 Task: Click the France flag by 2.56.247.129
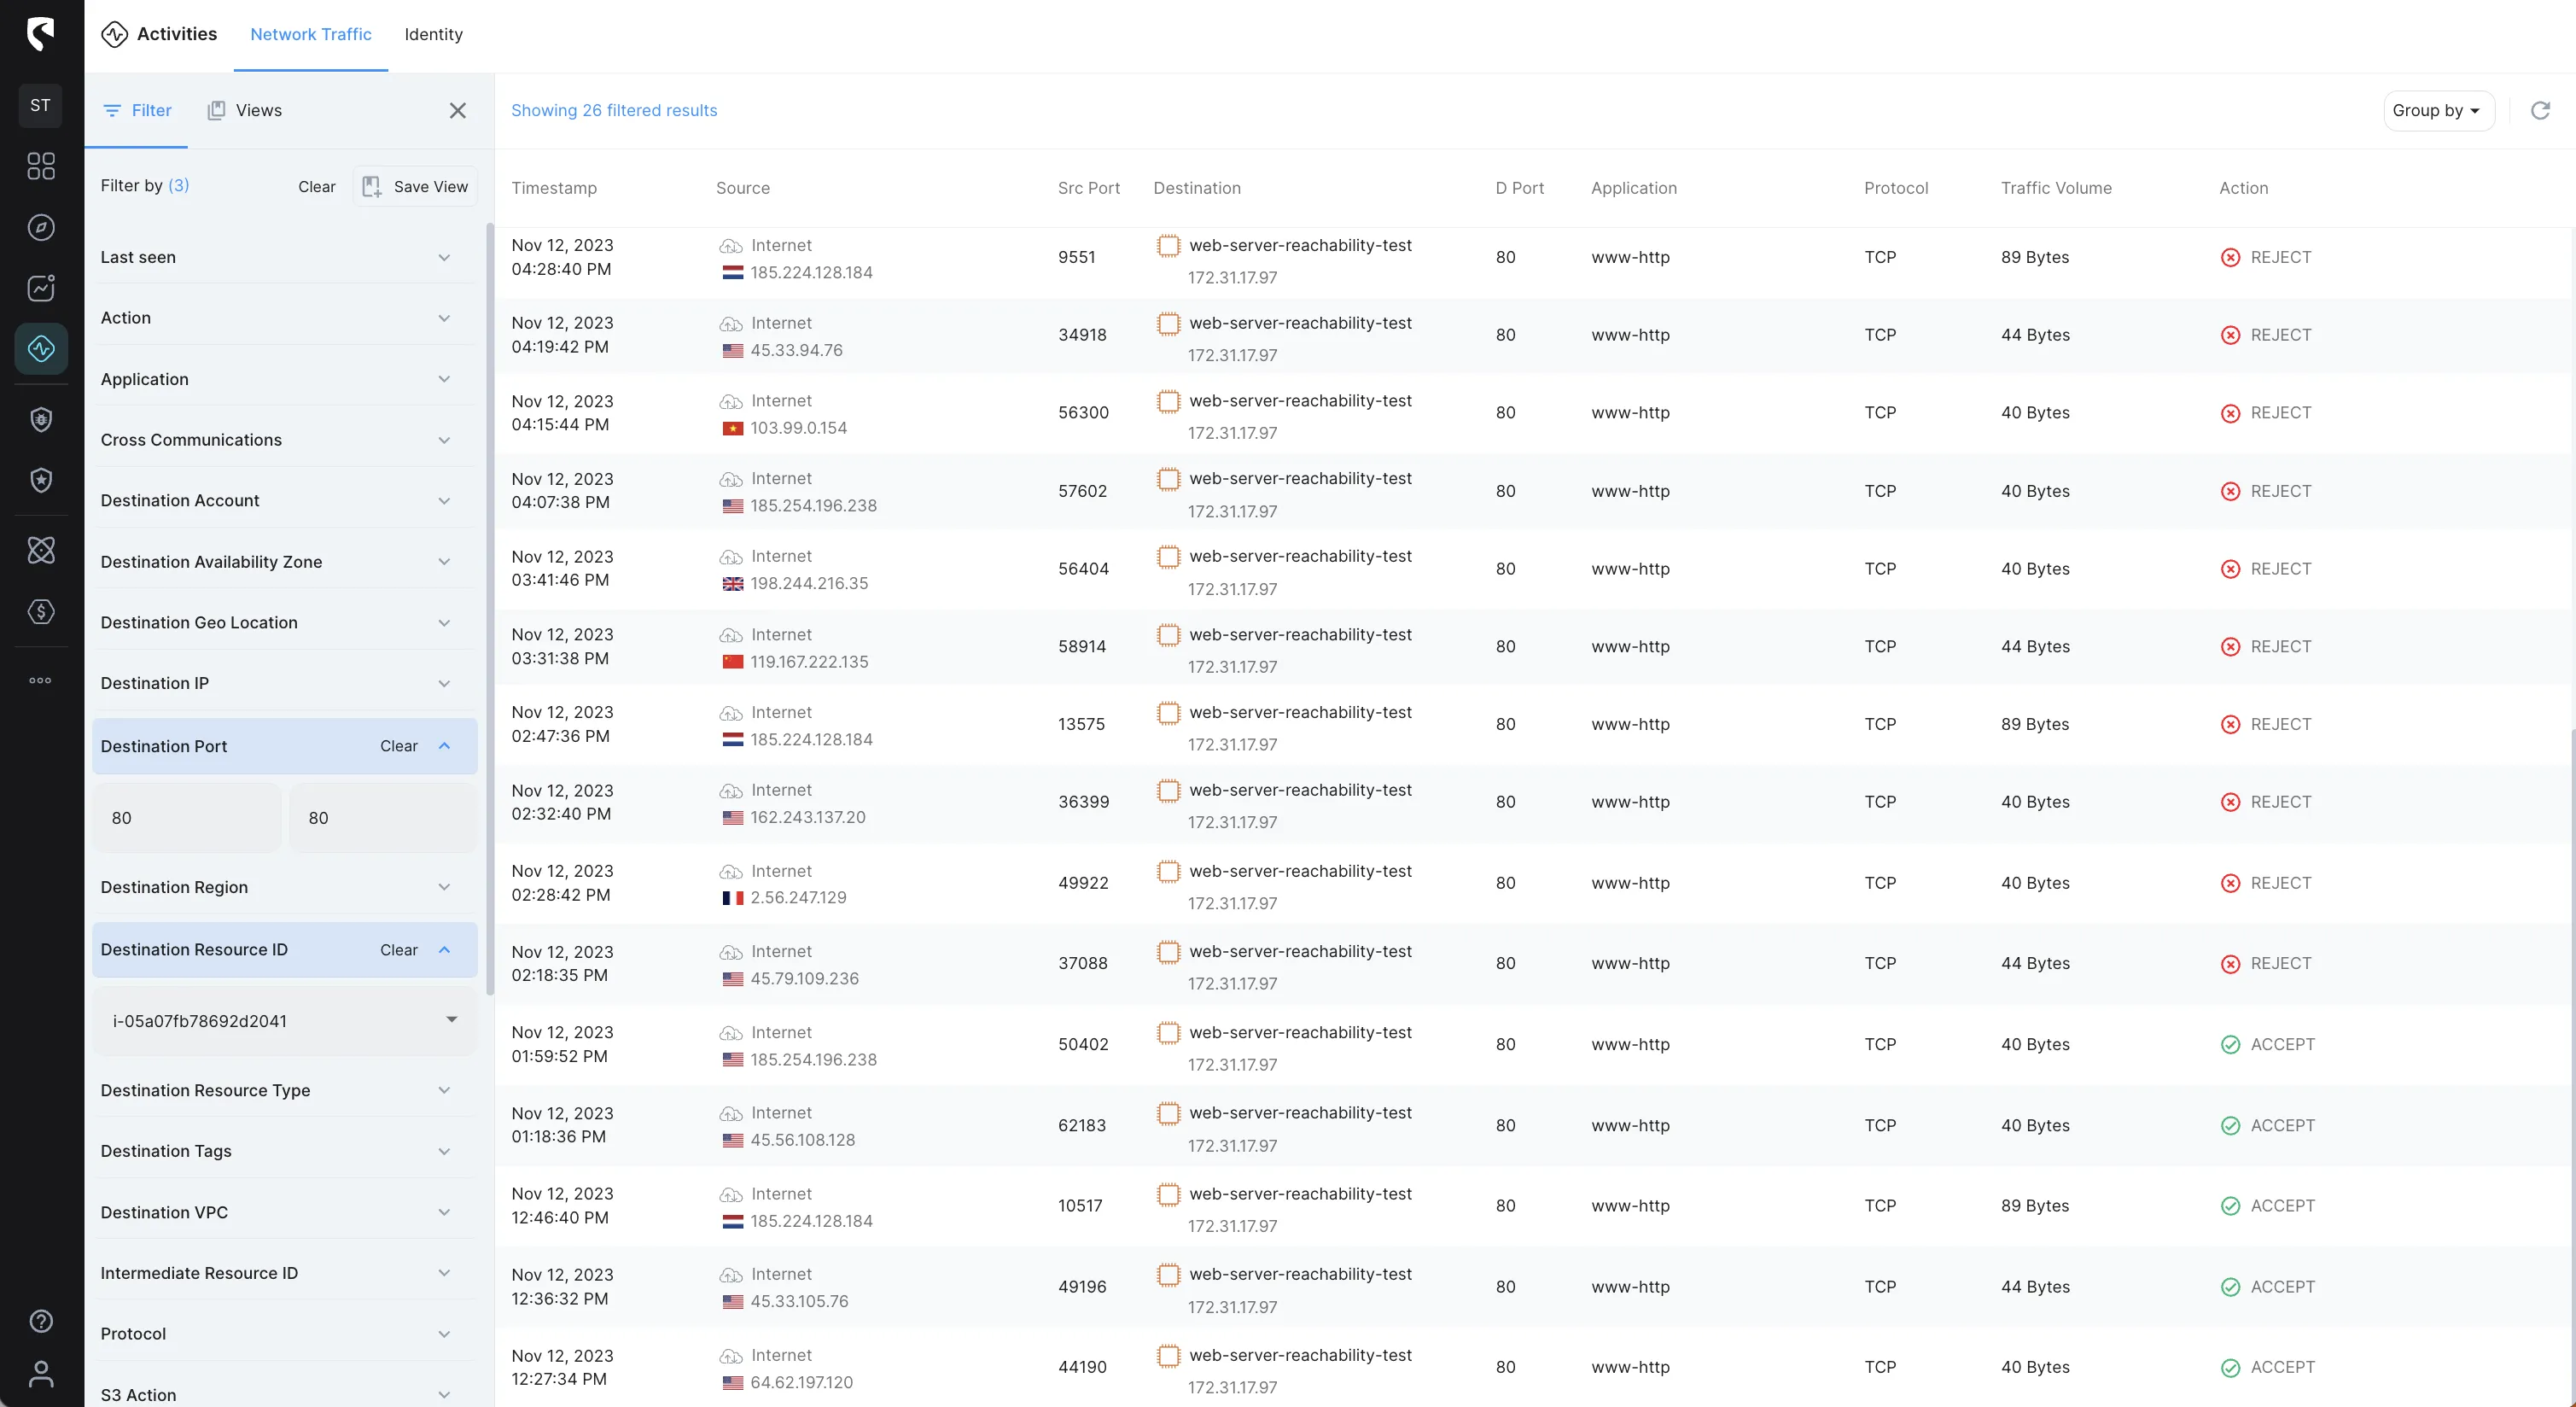[x=733, y=898]
